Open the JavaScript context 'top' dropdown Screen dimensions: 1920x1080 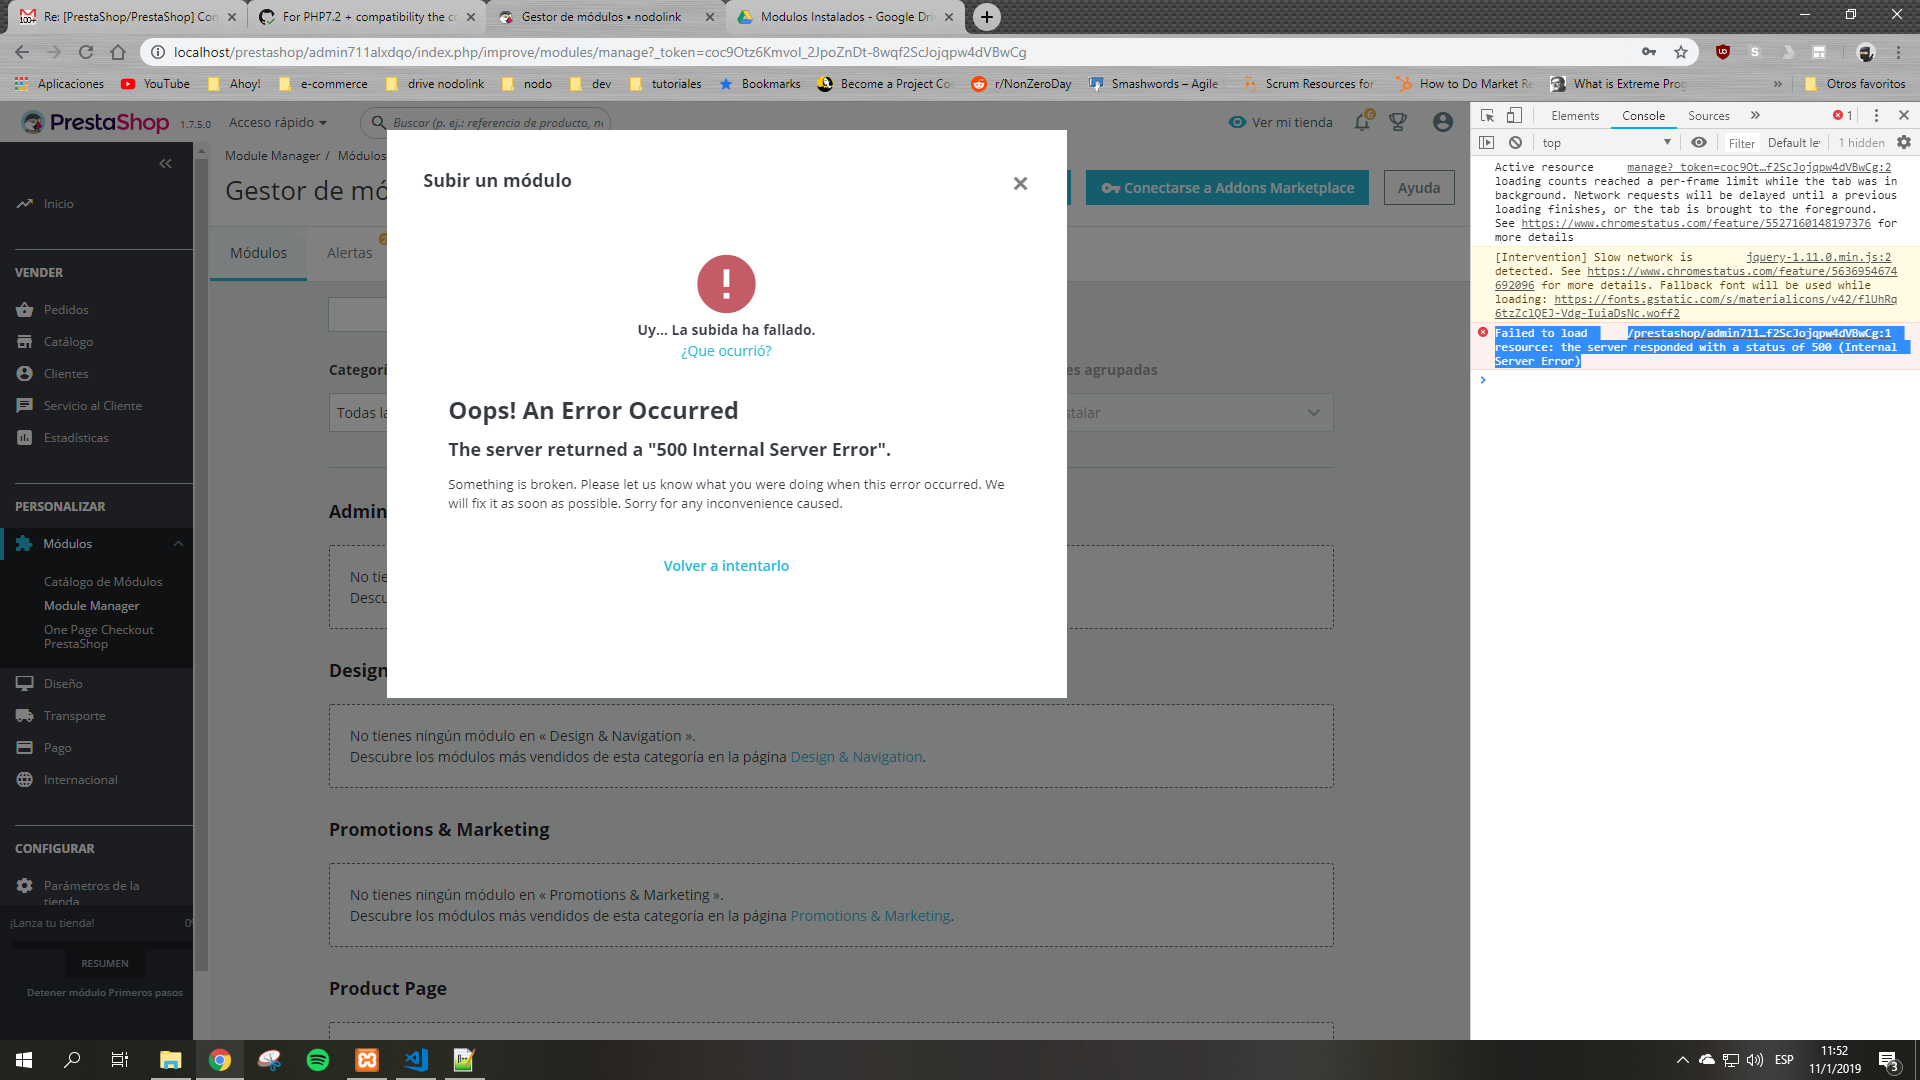1606,143
